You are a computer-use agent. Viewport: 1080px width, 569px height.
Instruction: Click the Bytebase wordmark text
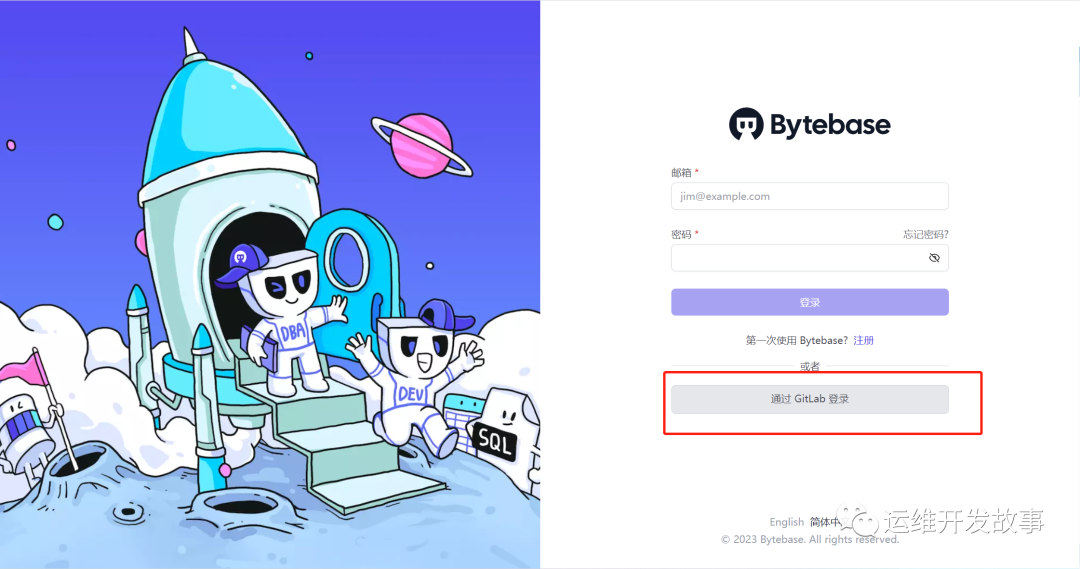pos(830,125)
